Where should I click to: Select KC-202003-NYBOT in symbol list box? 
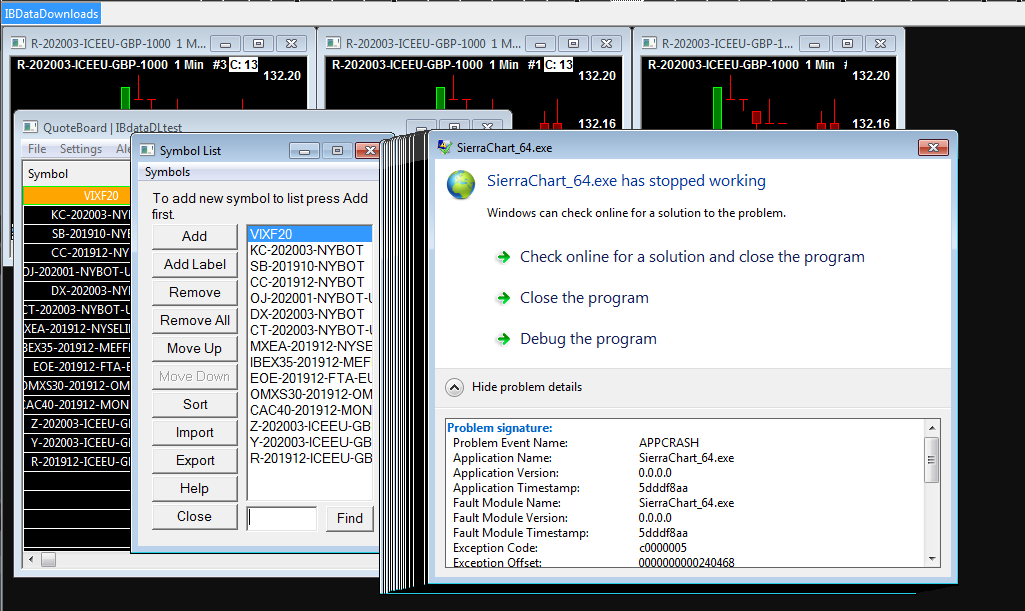click(x=310, y=250)
